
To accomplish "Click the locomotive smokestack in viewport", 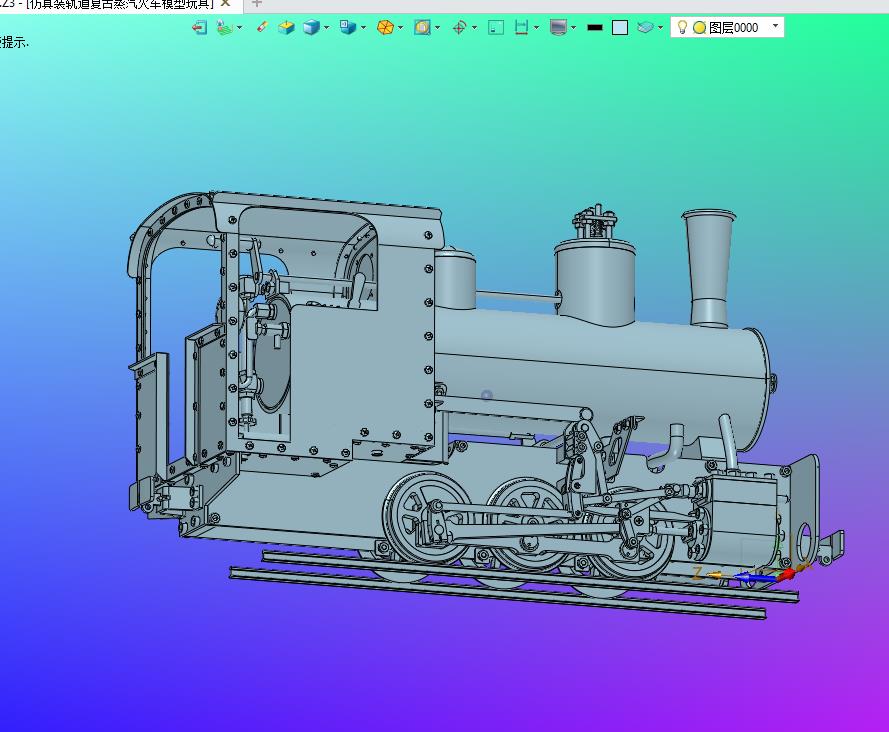I will pyautogui.click(x=708, y=265).
